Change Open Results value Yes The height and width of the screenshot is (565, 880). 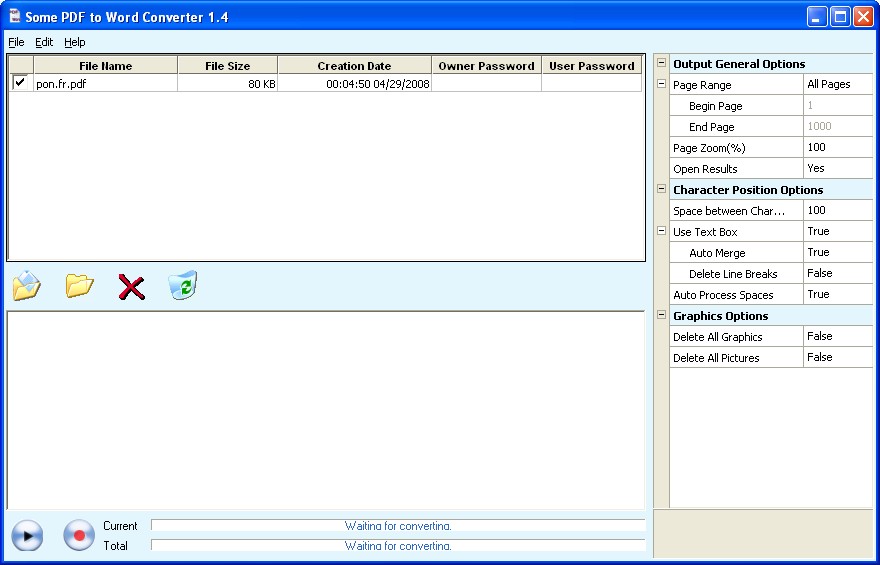pos(838,168)
